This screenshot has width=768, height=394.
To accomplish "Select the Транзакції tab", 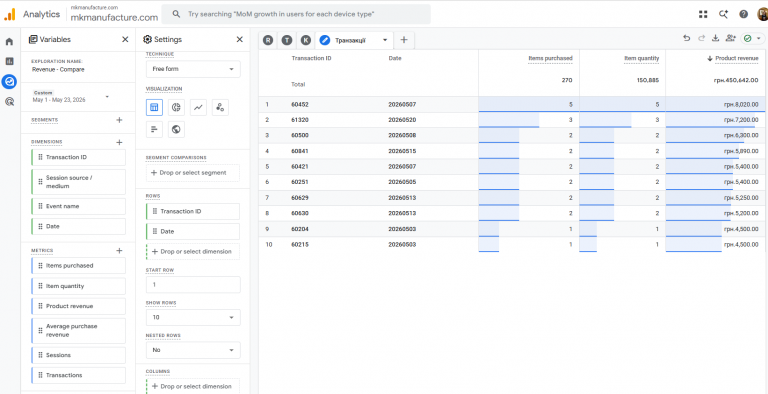I will (350, 40).
